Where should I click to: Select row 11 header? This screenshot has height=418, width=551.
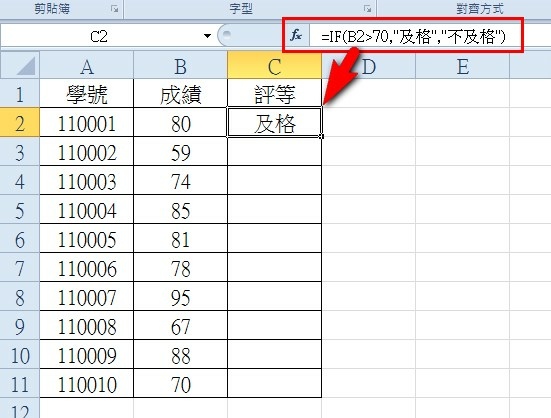click(20, 383)
